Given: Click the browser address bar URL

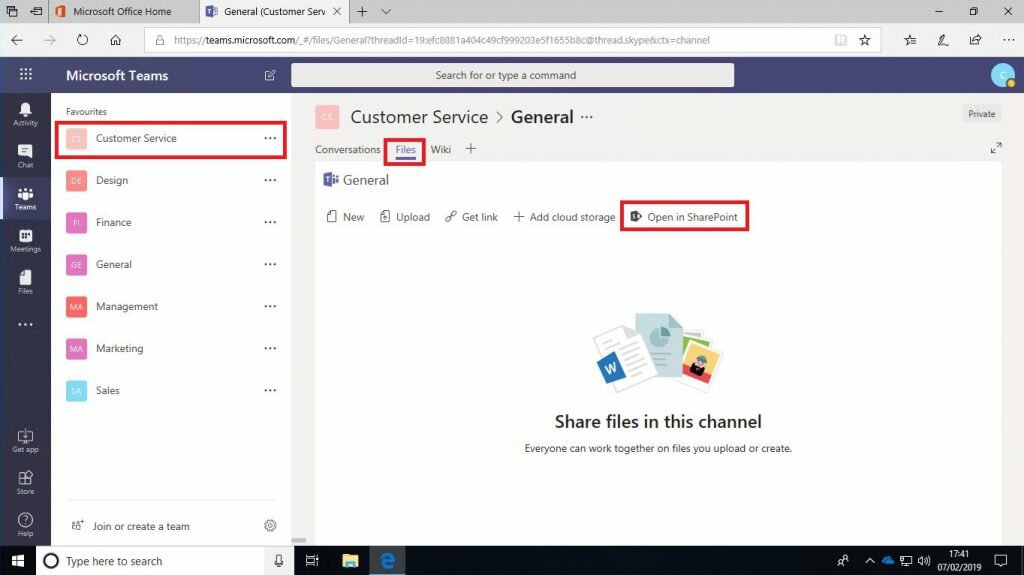Looking at the screenshot, I should 441,40.
